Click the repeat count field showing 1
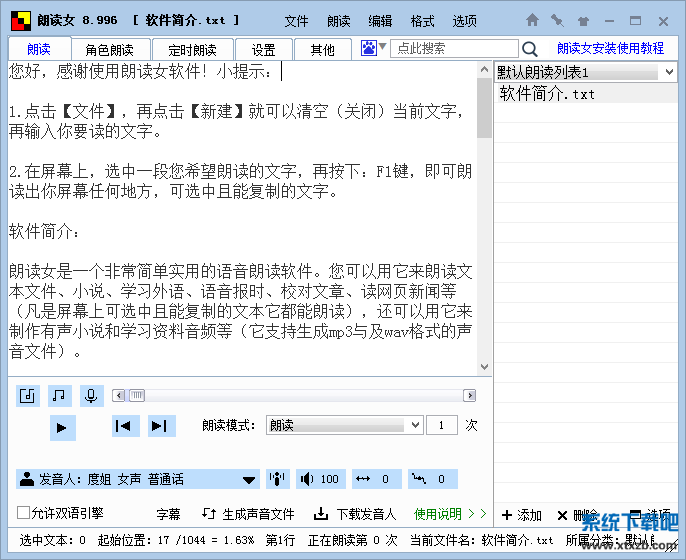Screen dimensions: 686x560 point(442,425)
